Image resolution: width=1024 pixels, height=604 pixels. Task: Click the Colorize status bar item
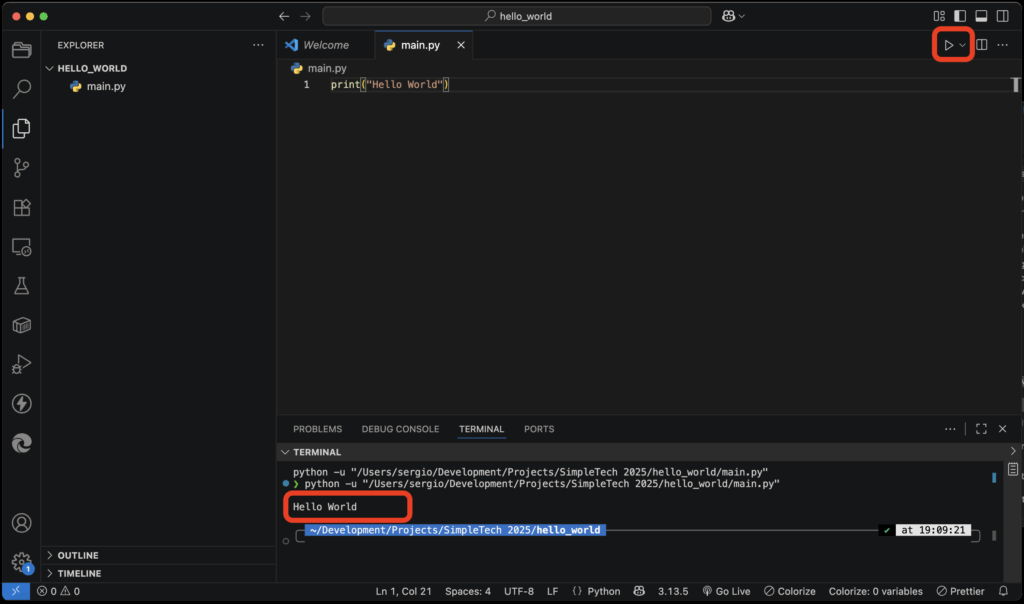(790, 591)
